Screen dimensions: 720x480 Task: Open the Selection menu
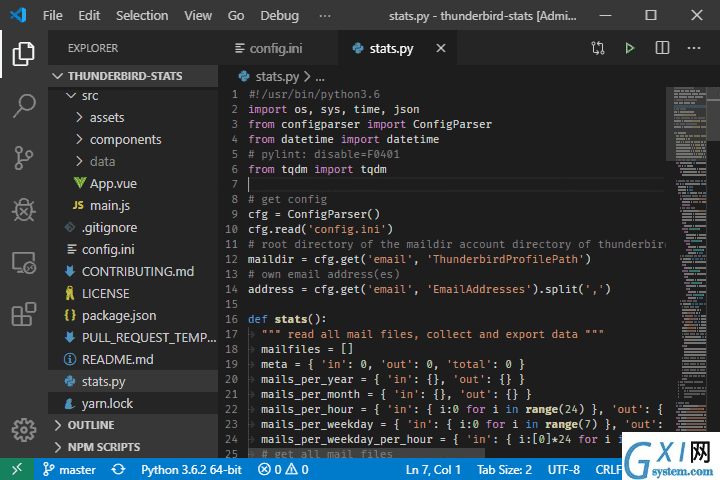[x=142, y=16]
